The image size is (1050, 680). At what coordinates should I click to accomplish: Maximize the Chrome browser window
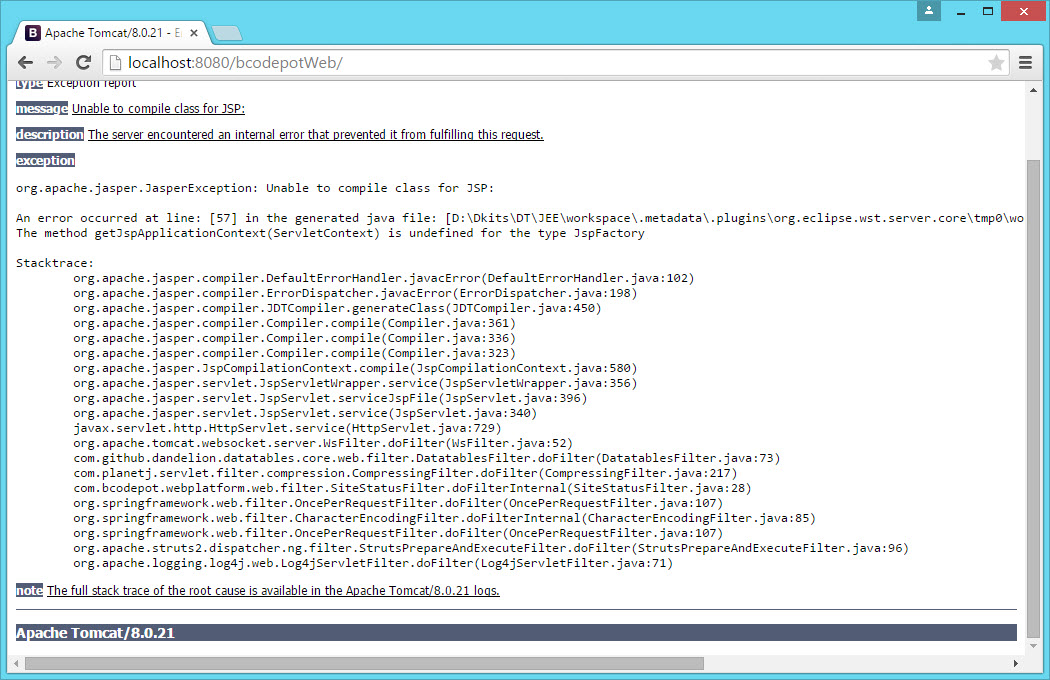(988, 10)
